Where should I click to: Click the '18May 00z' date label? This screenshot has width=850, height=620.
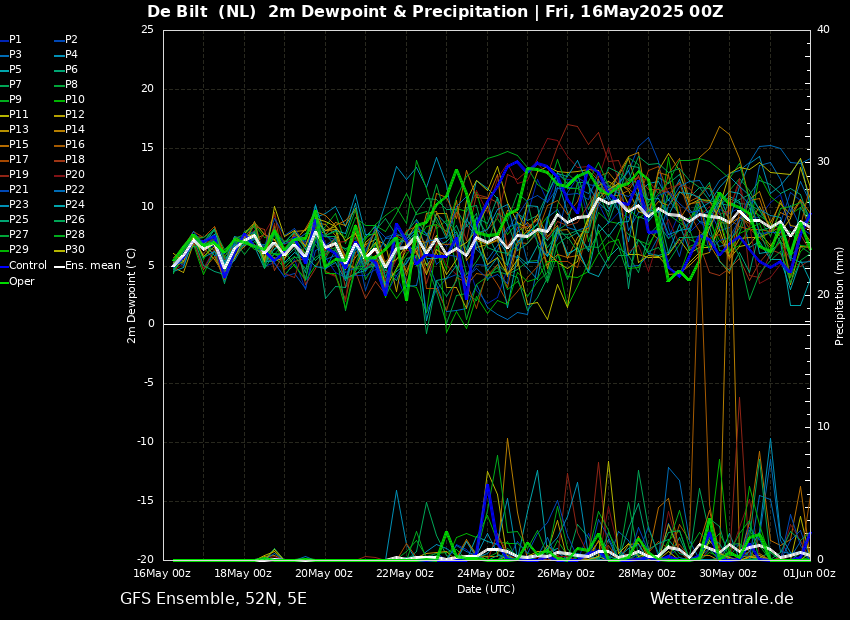pyautogui.click(x=244, y=573)
